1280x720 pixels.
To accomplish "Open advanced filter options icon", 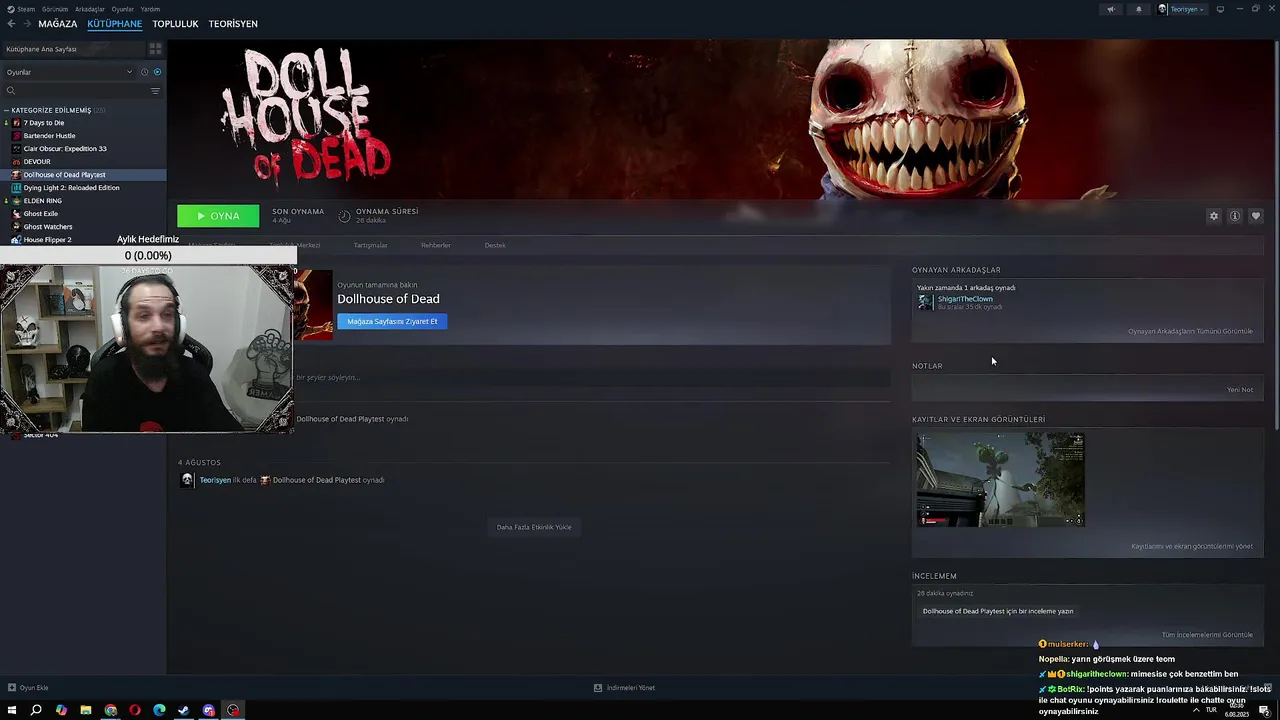I will (x=155, y=91).
